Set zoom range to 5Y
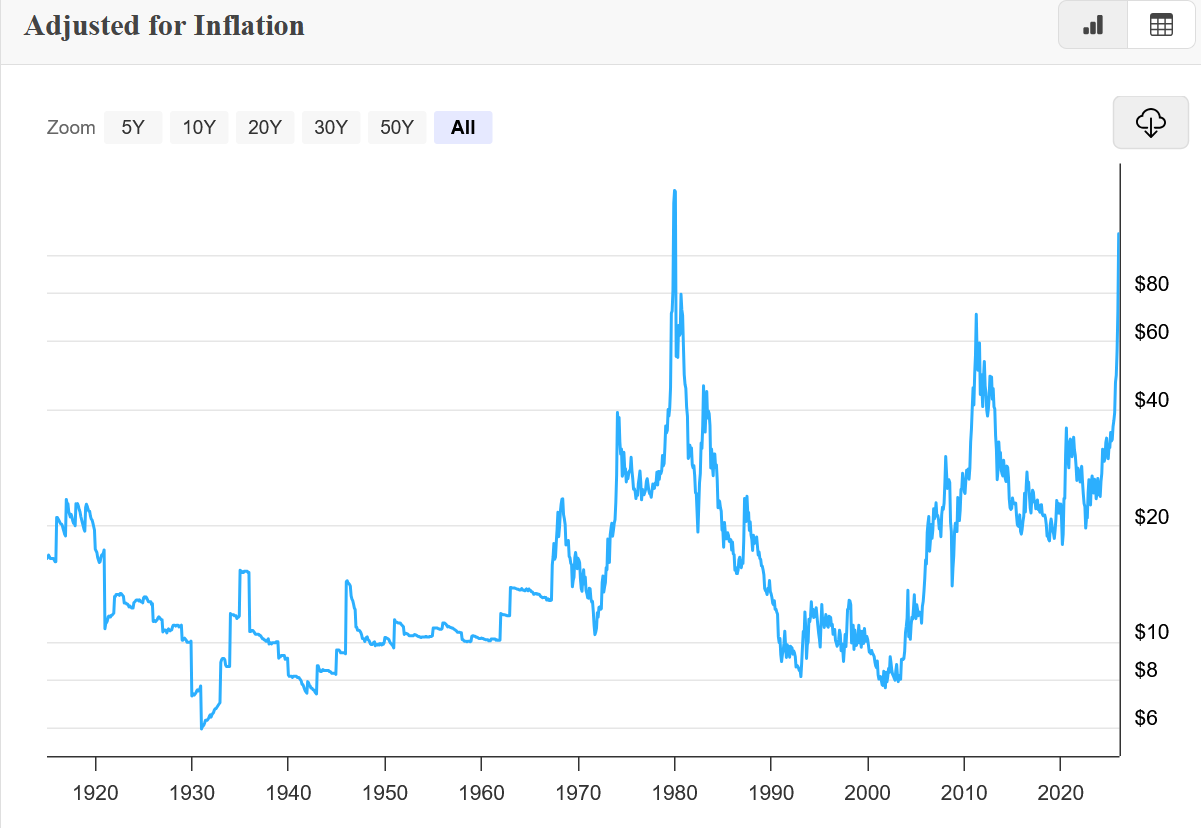This screenshot has width=1201, height=828. coord(133,127)
